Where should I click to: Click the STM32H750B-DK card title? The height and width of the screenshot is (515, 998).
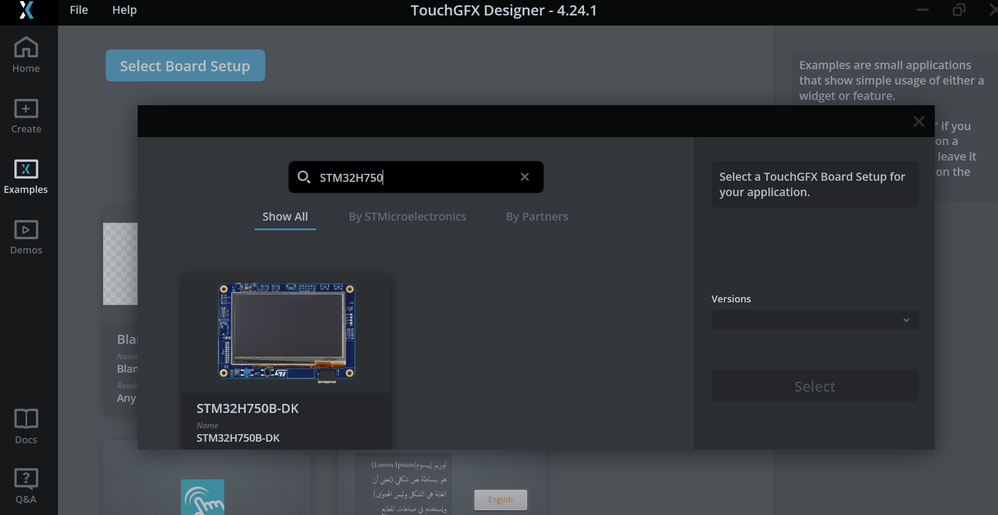tap(248, 409)
